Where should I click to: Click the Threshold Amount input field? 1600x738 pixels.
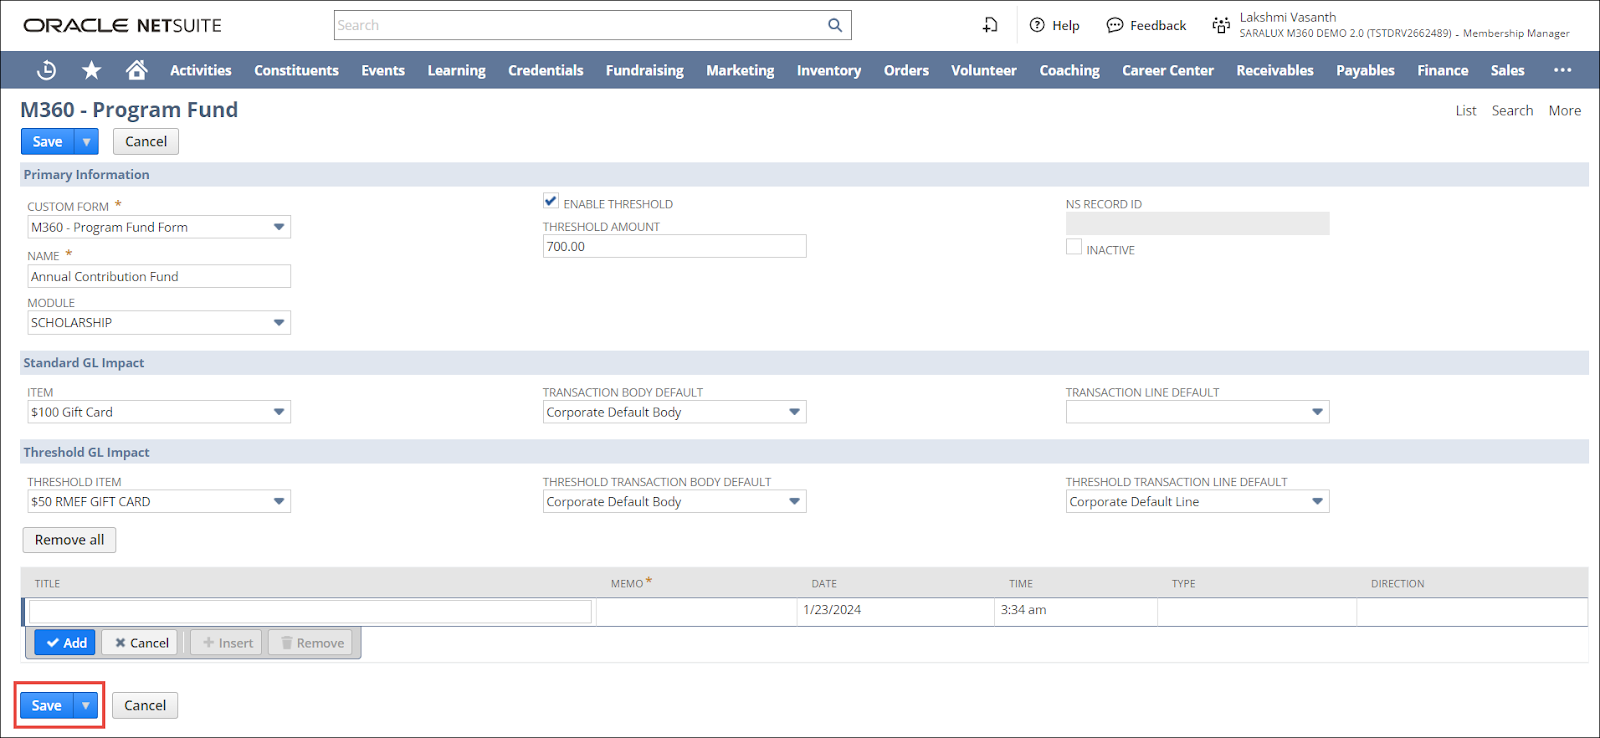pyautogui.click(x=674, y=247)
